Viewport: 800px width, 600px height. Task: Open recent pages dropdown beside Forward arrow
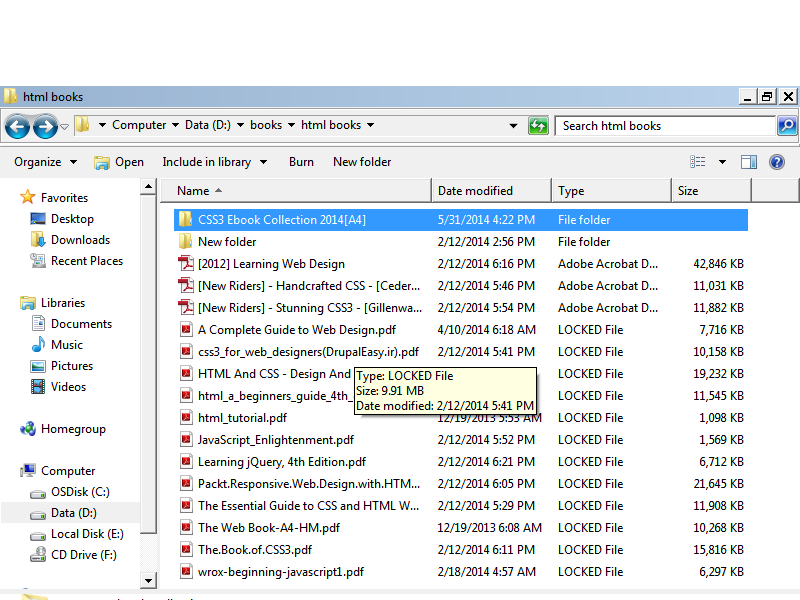[x=64, y=127]
